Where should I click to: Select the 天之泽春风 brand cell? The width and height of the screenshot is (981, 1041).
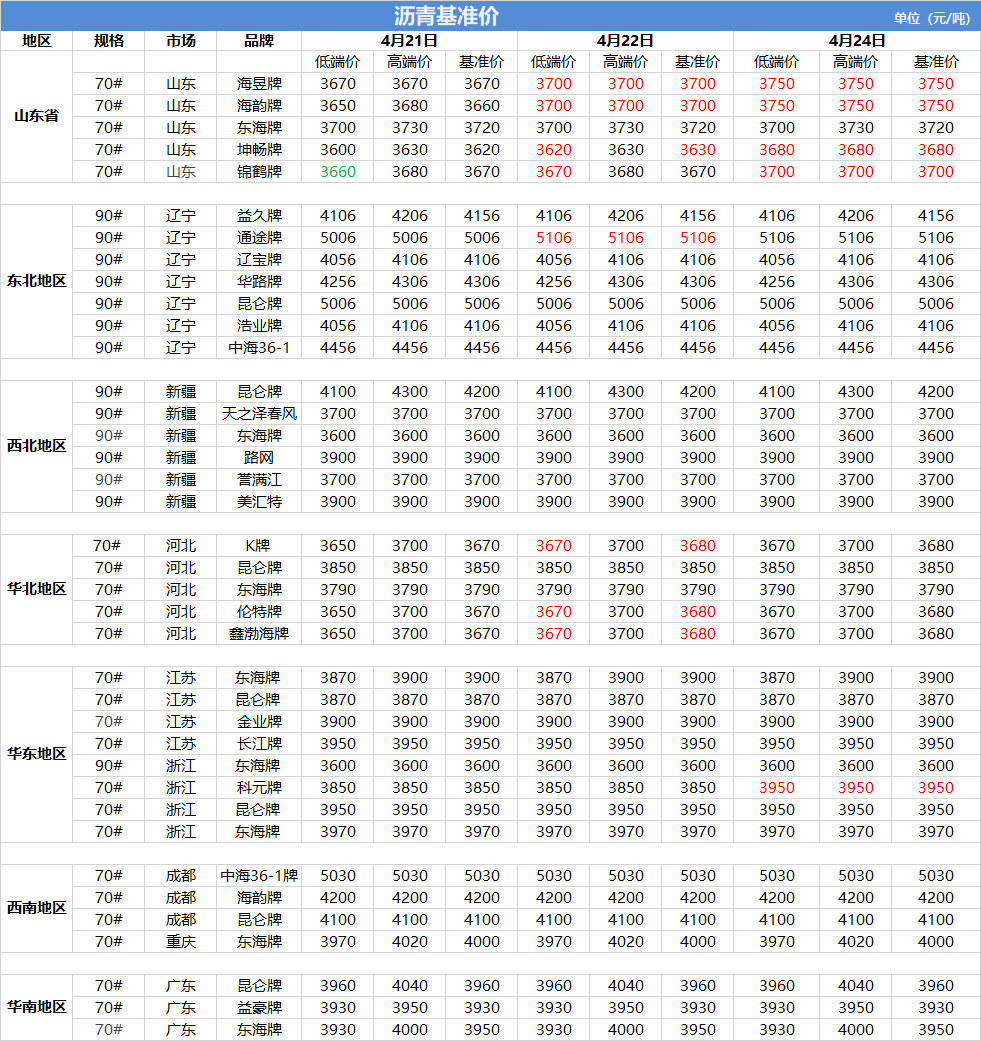coord(259,414)
